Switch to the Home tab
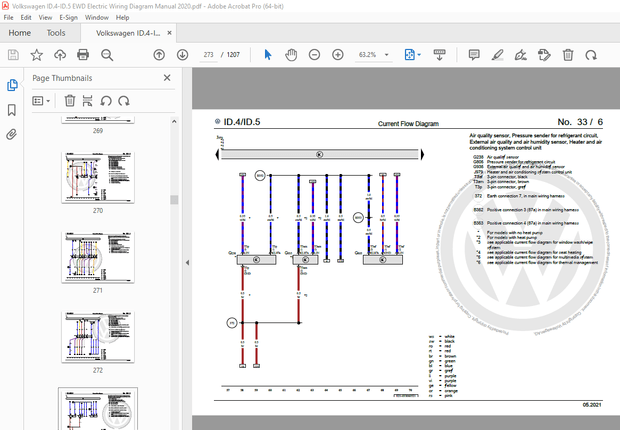This screenshot has width=620, height=430. (20, 33)
